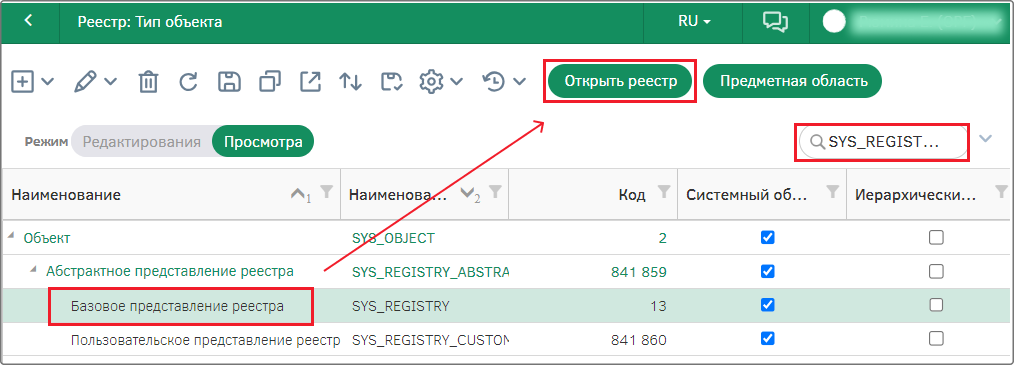Switch mode to Редактирования
This screenshot has height=365, width=1014.
[x=142, y=142]
